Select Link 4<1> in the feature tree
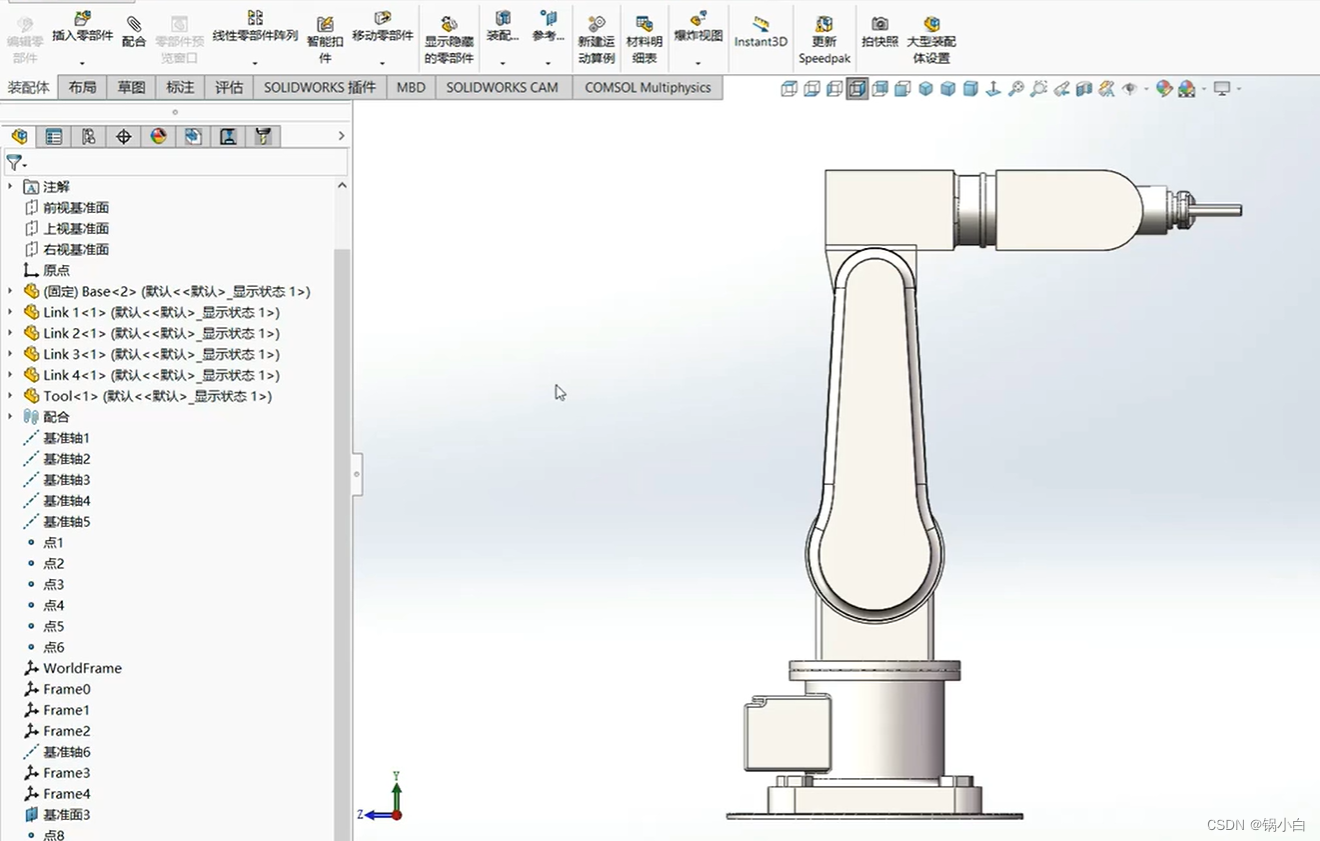 coord(161,375)
